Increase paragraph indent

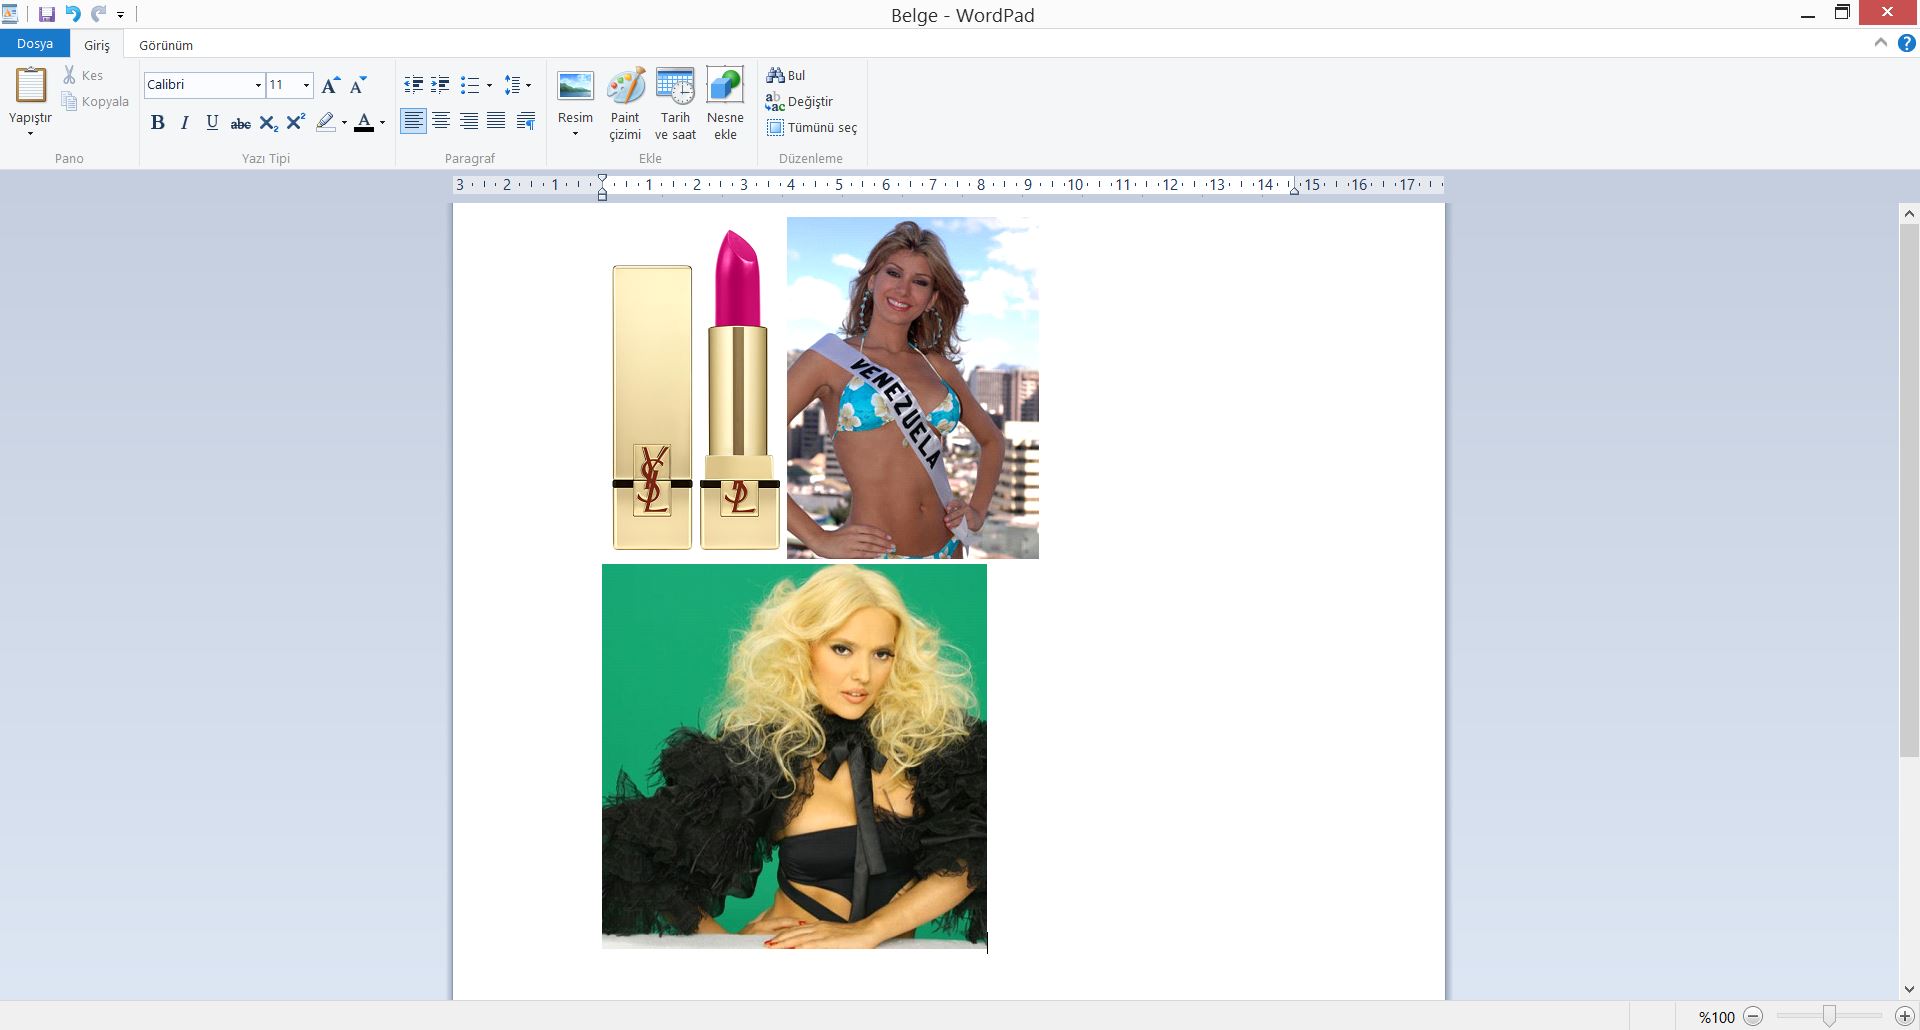click(x=440, y=85)
